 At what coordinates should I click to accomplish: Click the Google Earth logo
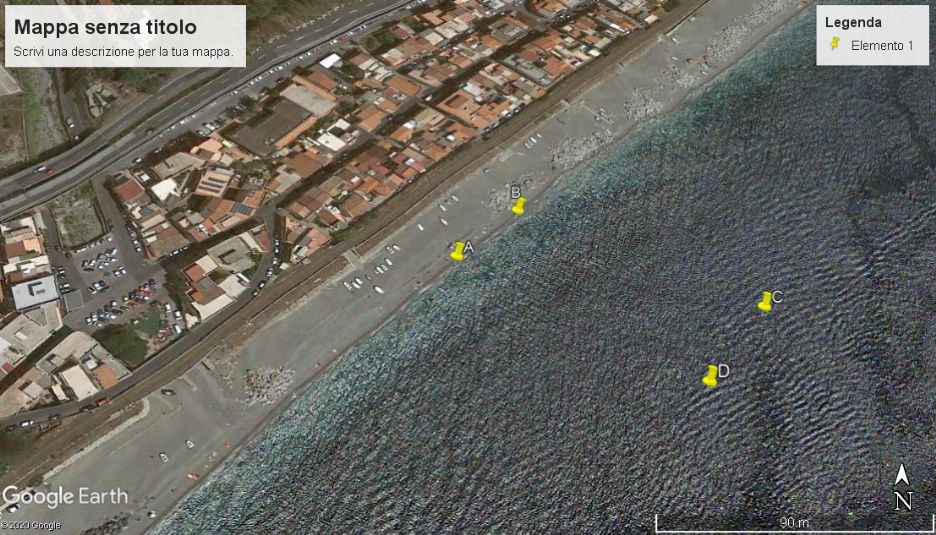65,496
